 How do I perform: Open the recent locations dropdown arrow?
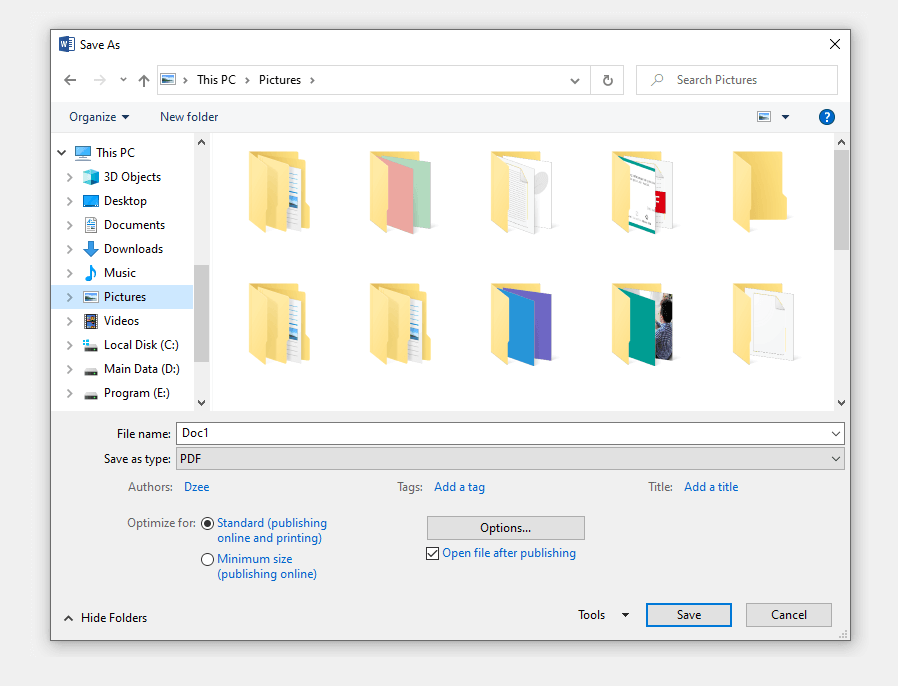tap(123, 80)
